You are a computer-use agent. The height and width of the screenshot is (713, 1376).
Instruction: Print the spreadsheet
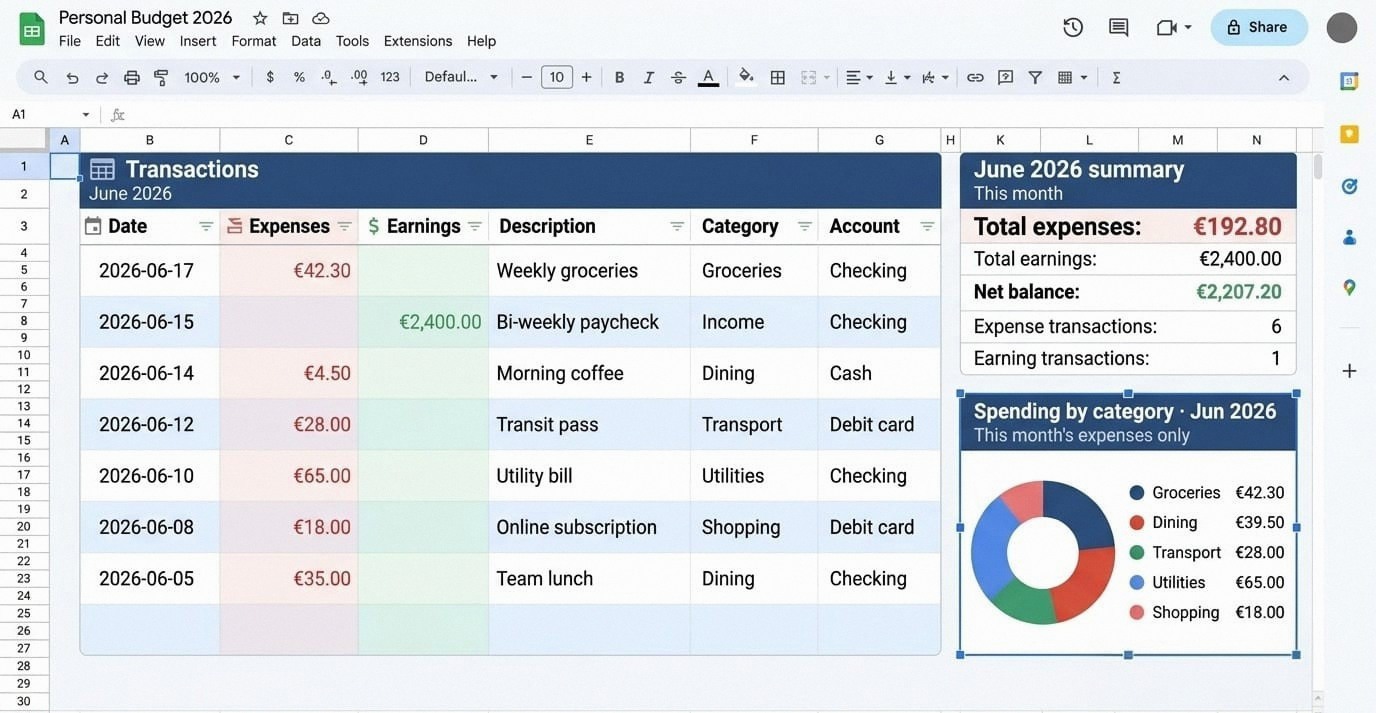pyautogui.click(x=132, y=77)
